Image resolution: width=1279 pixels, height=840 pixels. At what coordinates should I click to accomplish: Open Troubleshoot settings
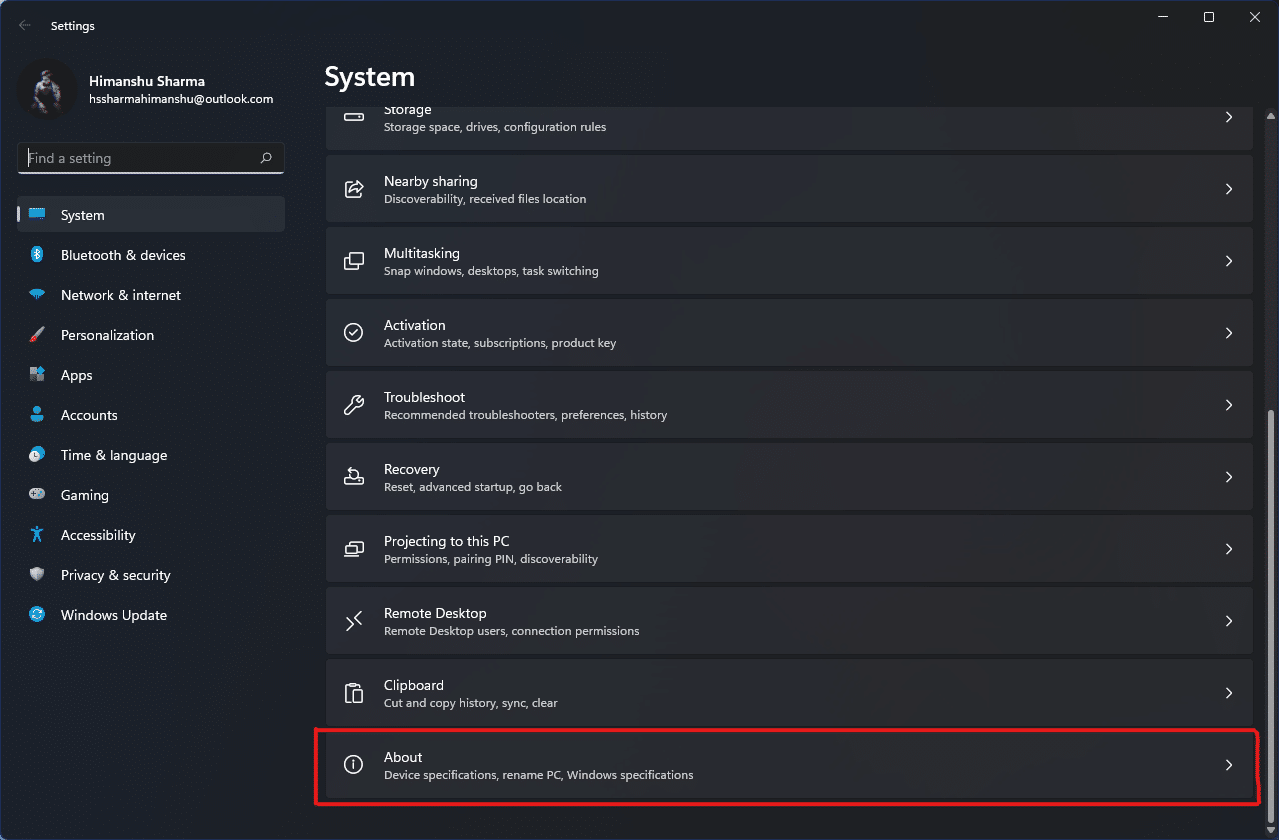click(789, 405)
